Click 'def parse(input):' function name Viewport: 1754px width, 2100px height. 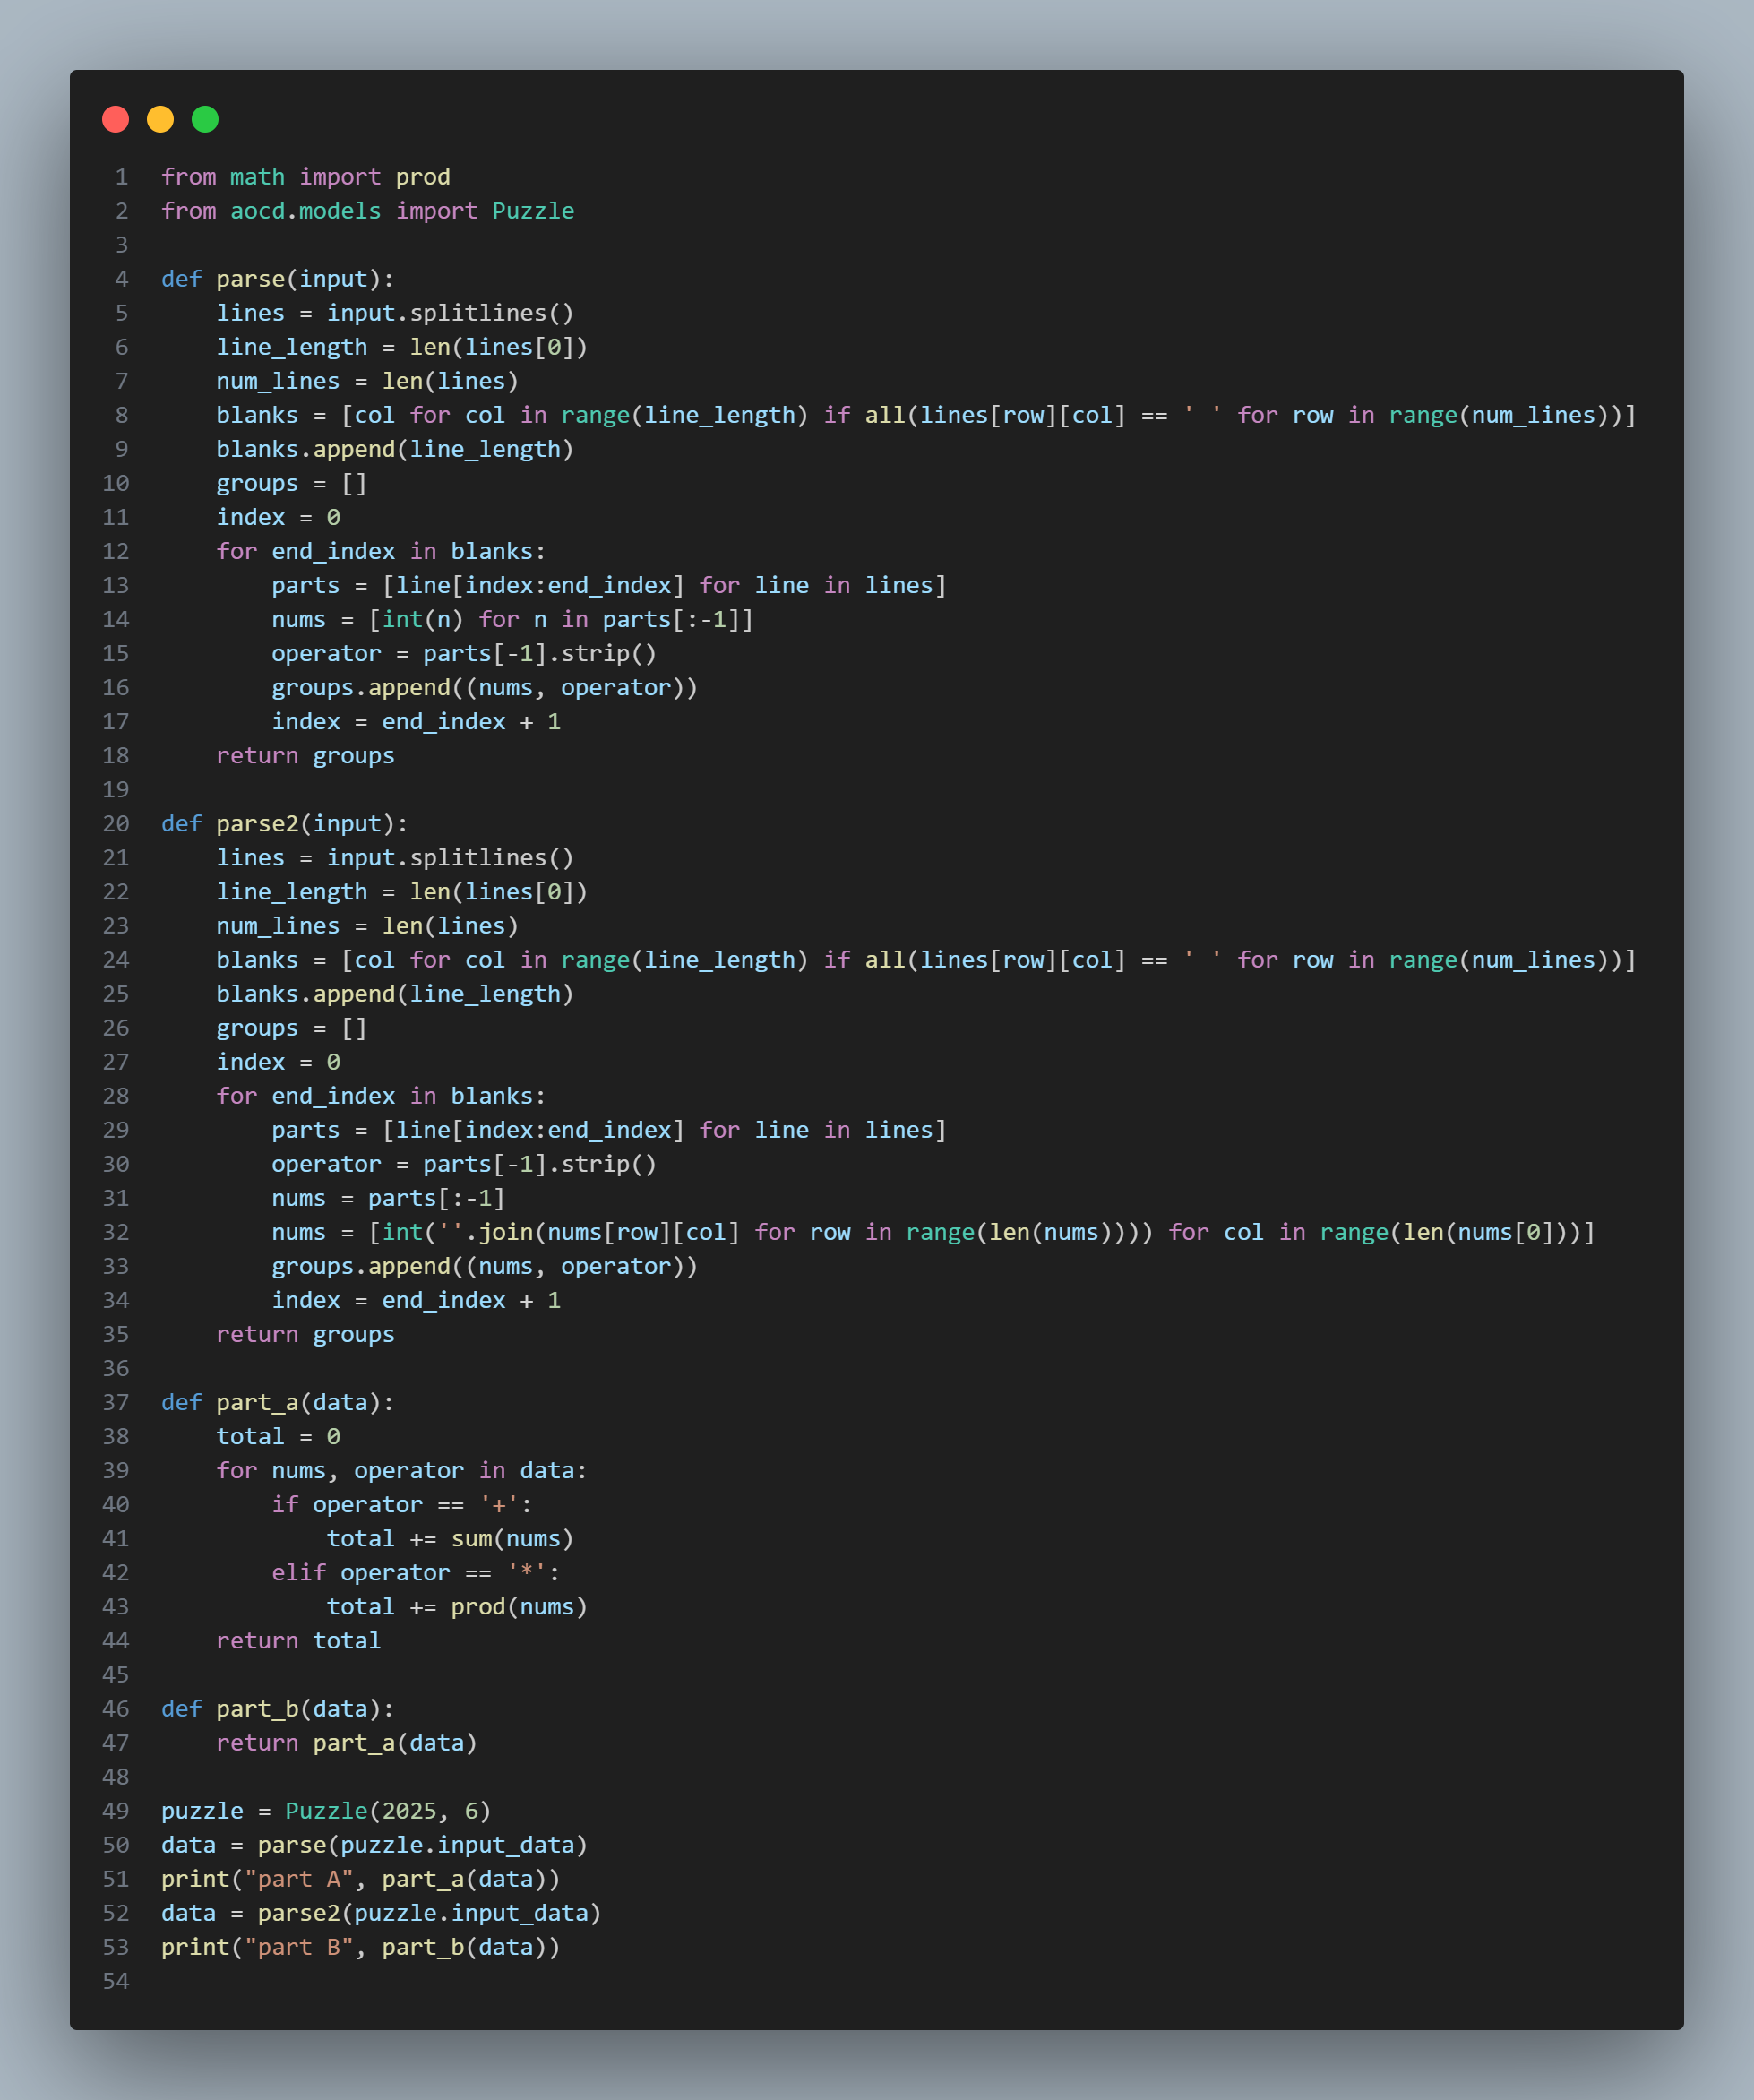[x=250, y=279]
